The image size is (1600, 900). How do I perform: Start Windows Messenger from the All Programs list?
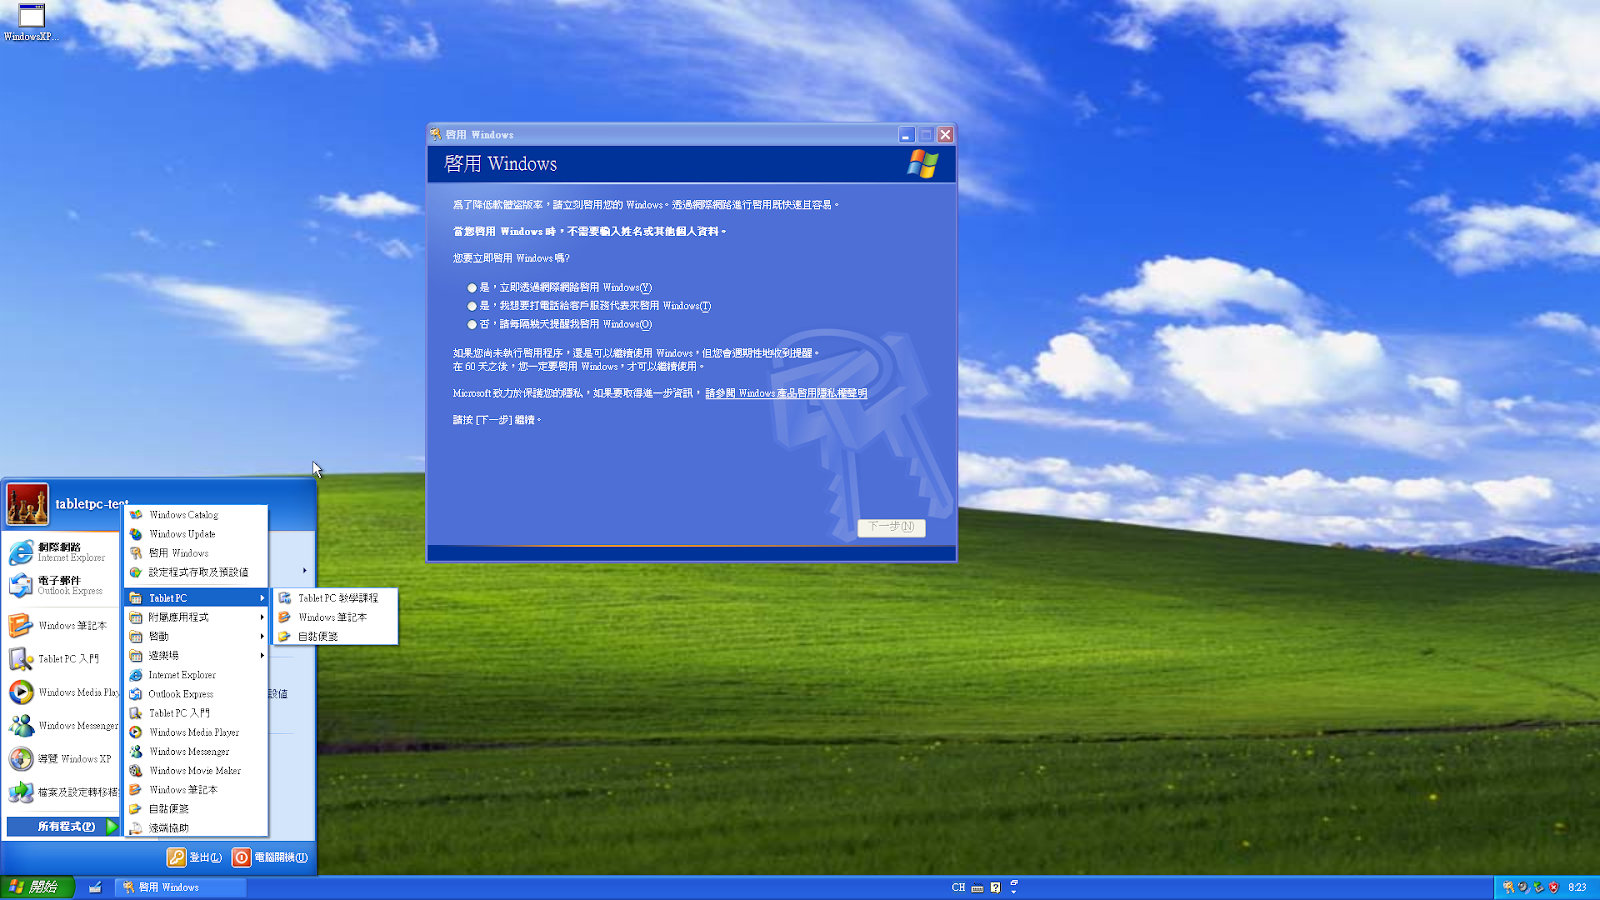coord(196,751)
